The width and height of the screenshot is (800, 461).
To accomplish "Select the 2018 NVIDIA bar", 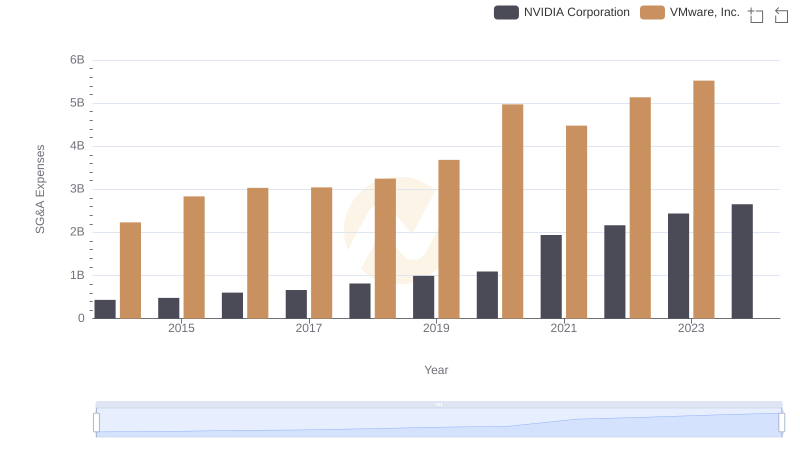I will 360,301.
